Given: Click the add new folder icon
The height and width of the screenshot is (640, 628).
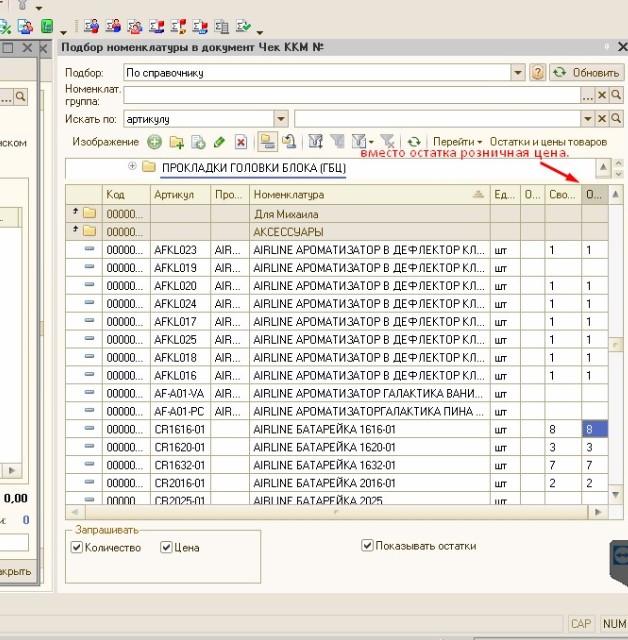Looking at the screenshot, I should [x=176, y=143].
